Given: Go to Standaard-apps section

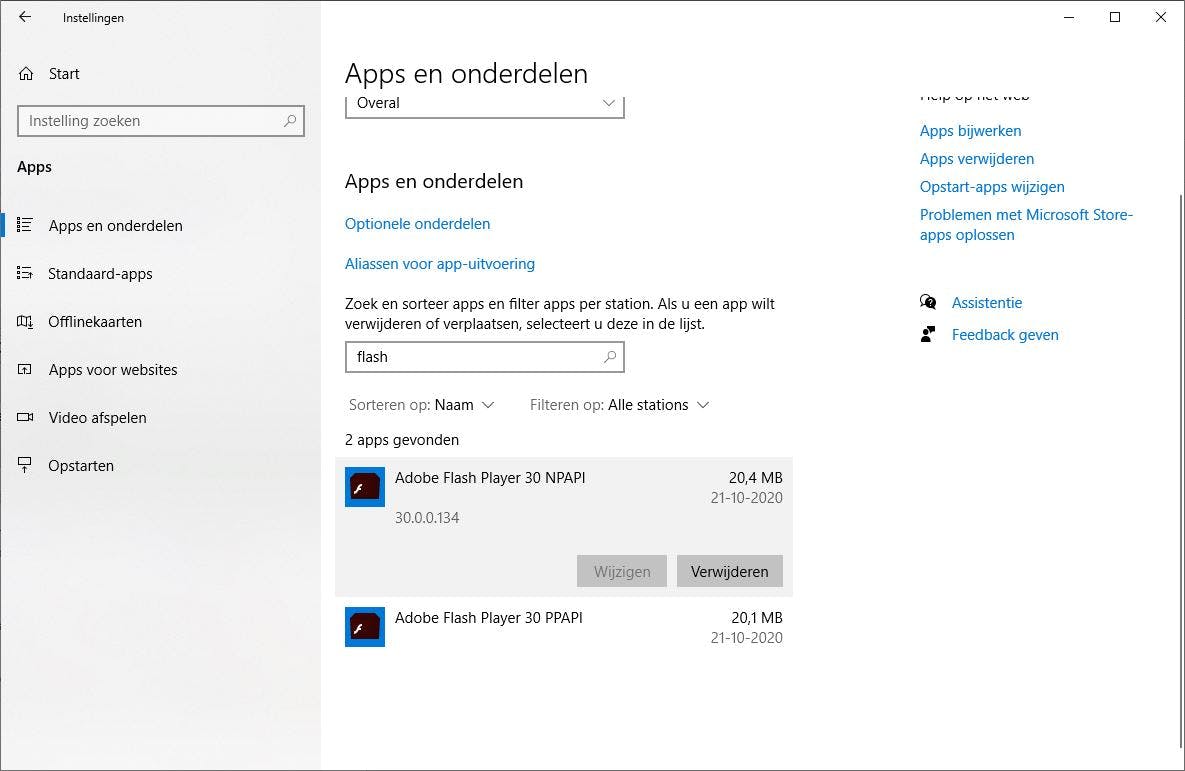Looking at the screenshot, I should point(160,273).
